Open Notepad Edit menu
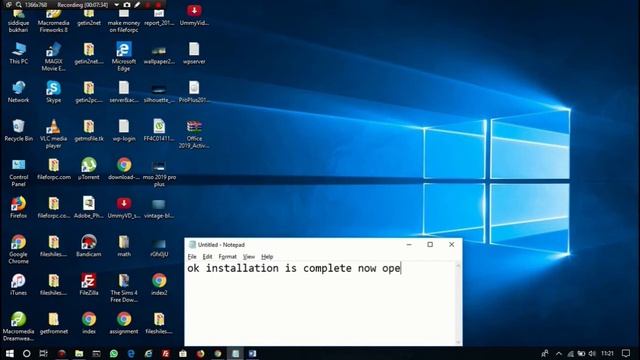This screenshot has height=360, width=640. click(207, 257)
